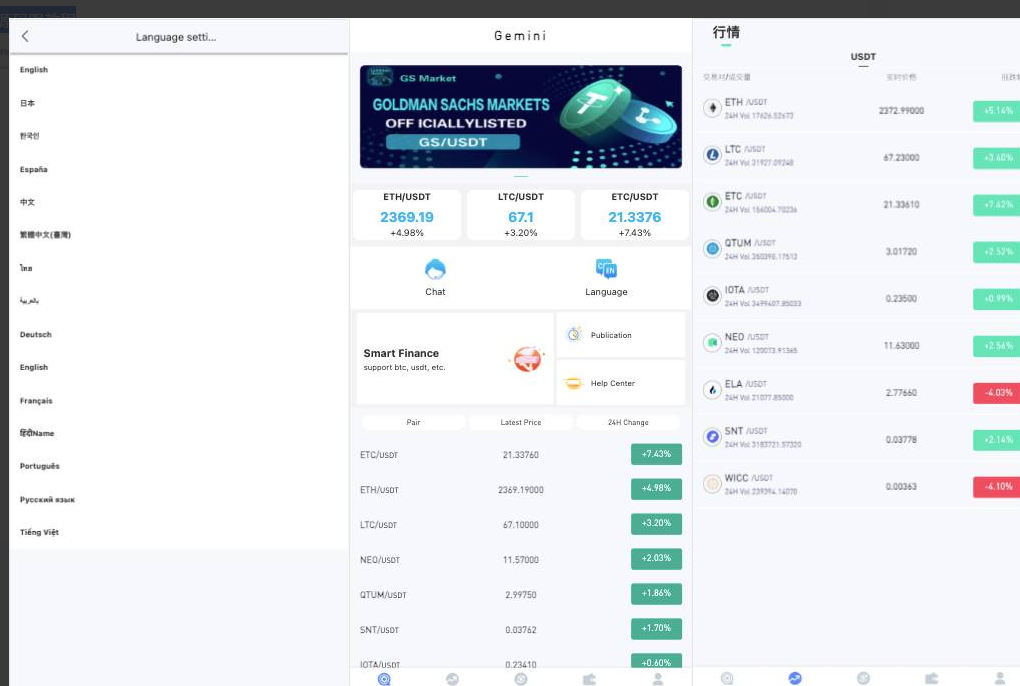
Task: Tap the assets wallet icon in Gemini bottom bar
Action: (x=589, y=679)
